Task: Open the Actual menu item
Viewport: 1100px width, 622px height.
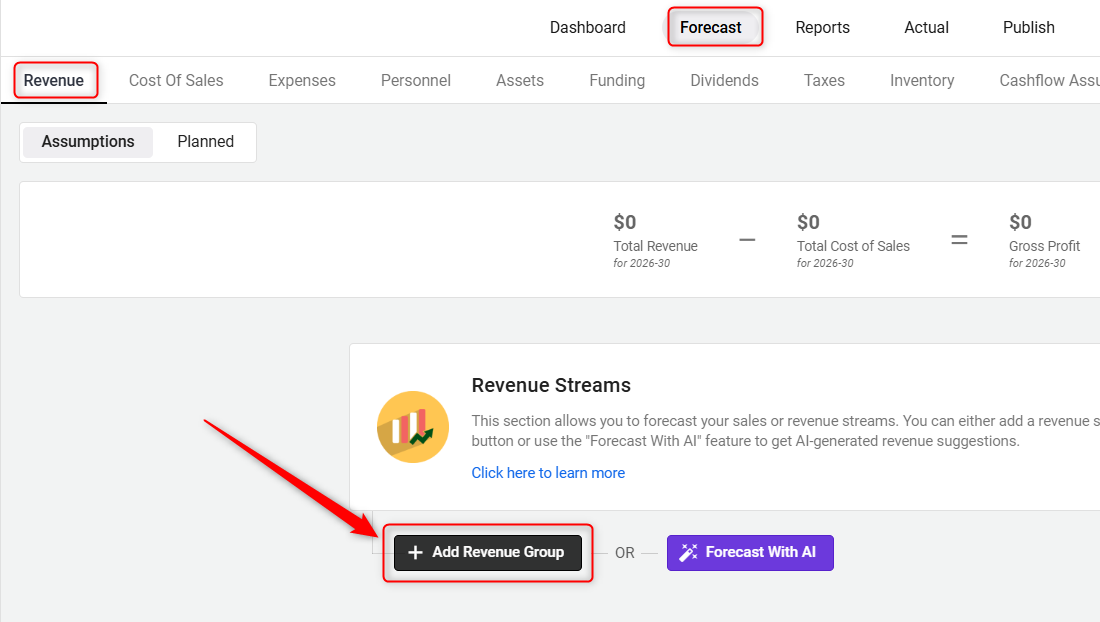Action: click(x=927, y=28)
